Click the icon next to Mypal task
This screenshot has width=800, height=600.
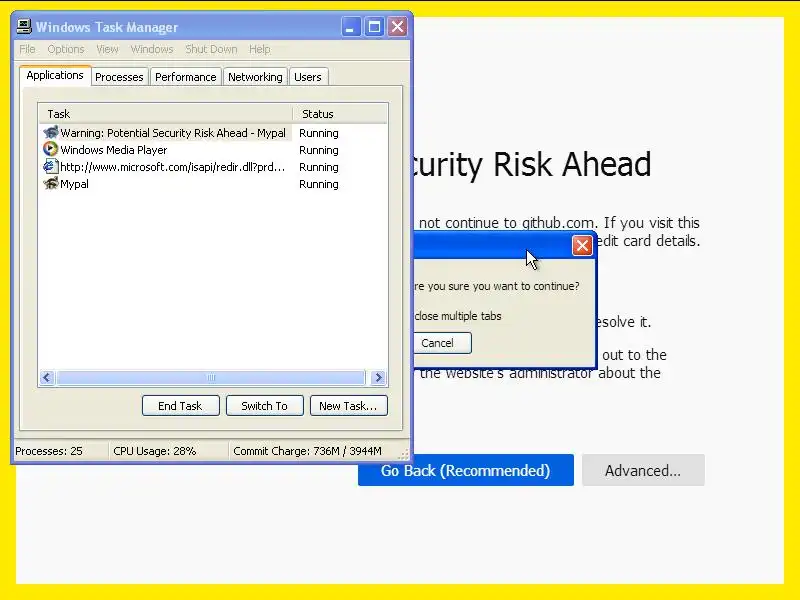[51, 183]
